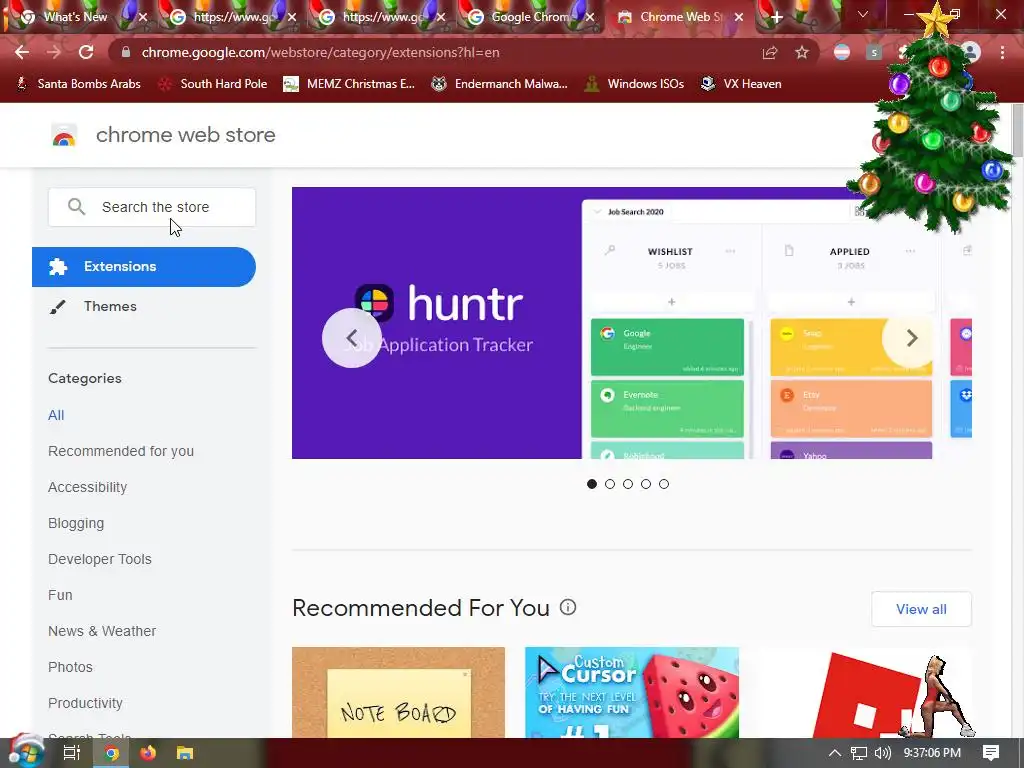Click the Chrome icon on the taskbar

(112, 753)
